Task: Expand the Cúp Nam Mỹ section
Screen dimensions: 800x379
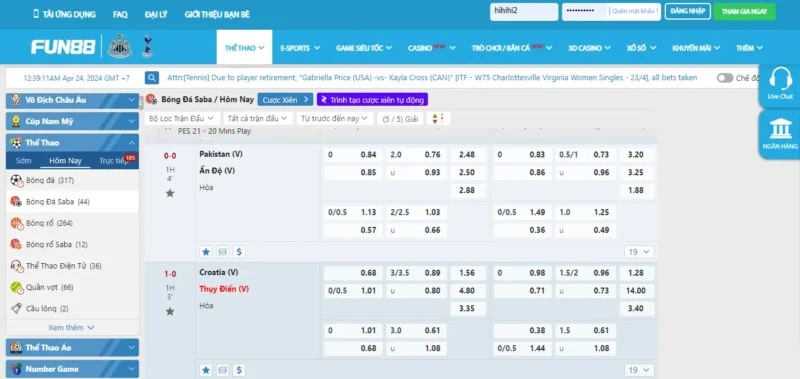Action: coord(72,121)
